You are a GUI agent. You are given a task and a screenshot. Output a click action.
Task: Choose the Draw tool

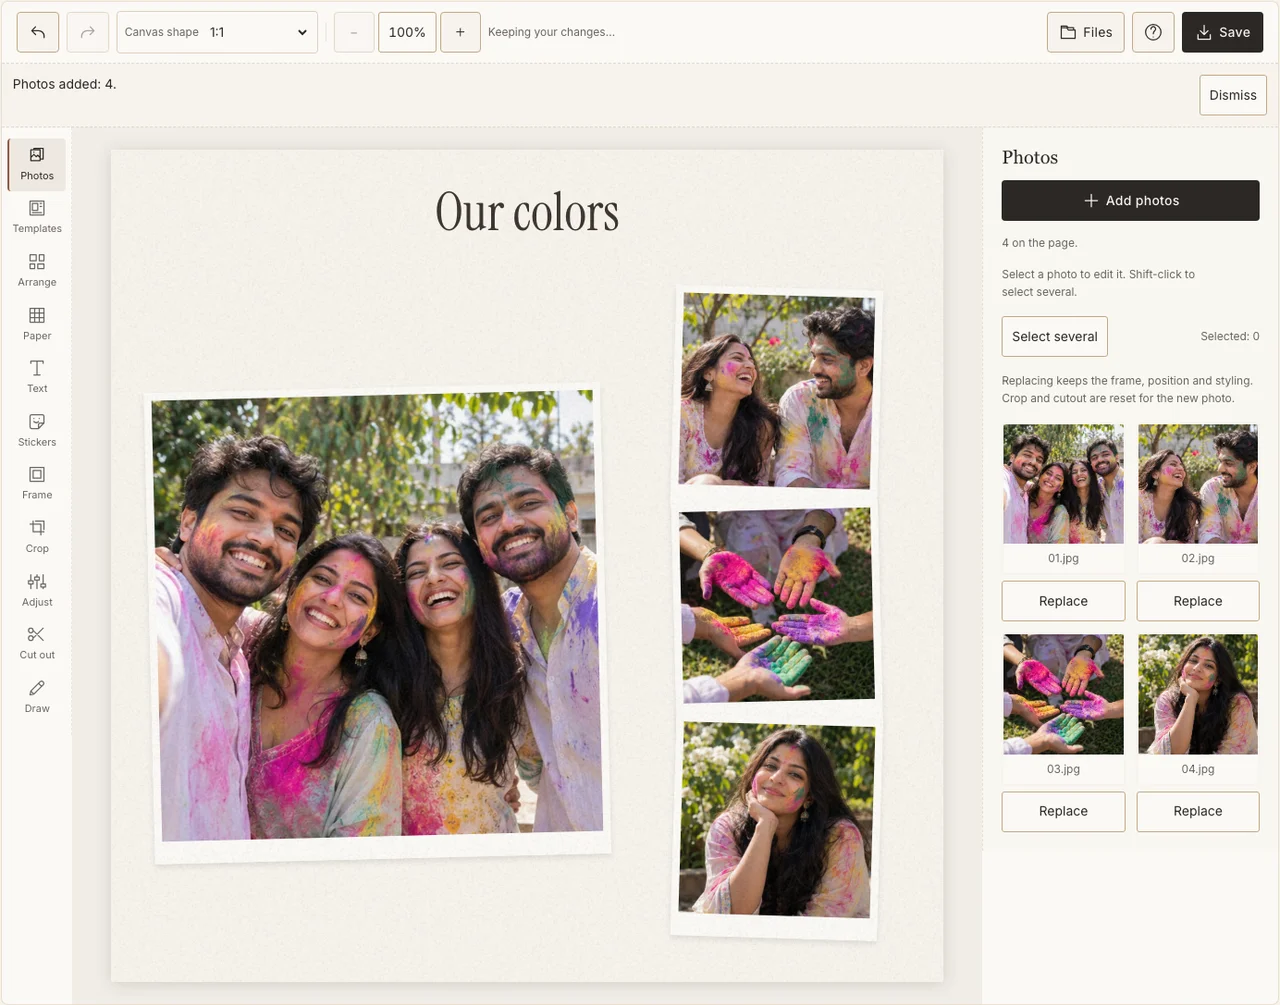coord(37,697)
